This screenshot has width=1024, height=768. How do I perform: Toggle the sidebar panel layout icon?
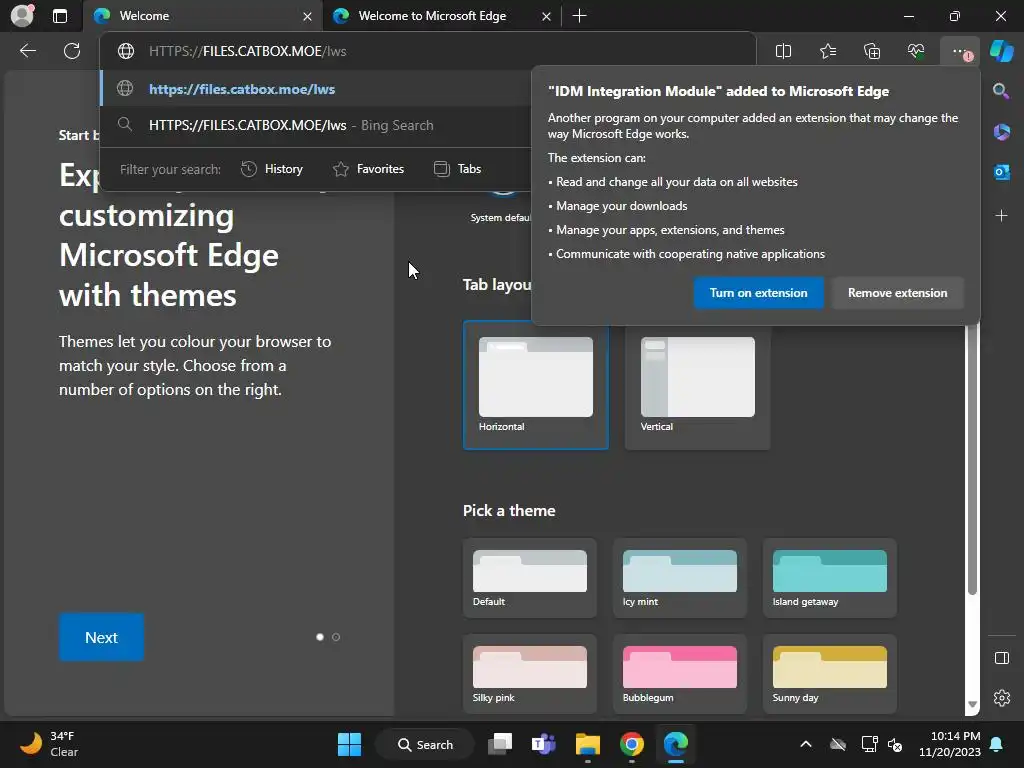pyautogui.click(x=1001, y=658)
